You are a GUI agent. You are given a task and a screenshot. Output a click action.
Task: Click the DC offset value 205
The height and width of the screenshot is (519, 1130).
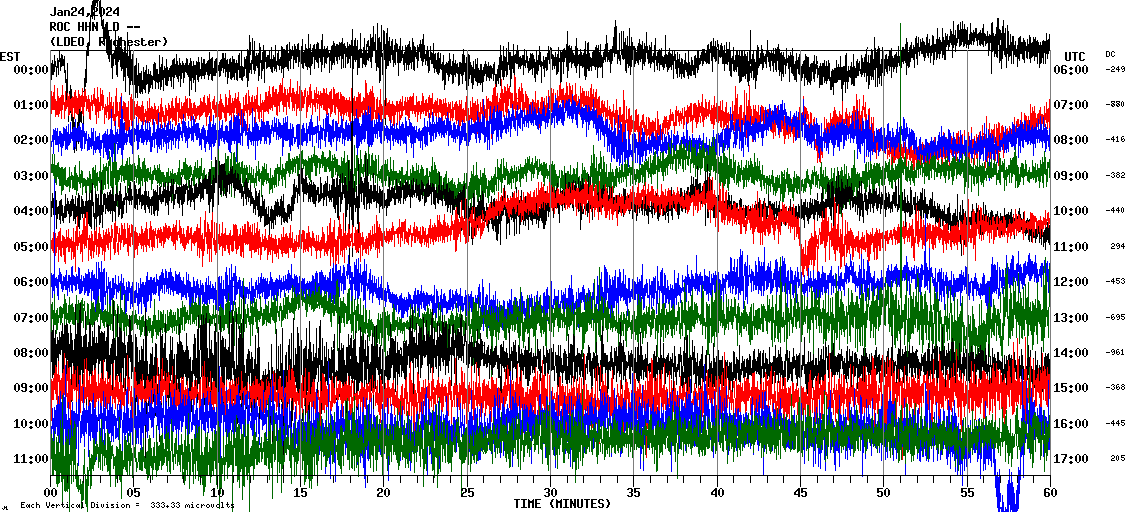point(1117,459)
